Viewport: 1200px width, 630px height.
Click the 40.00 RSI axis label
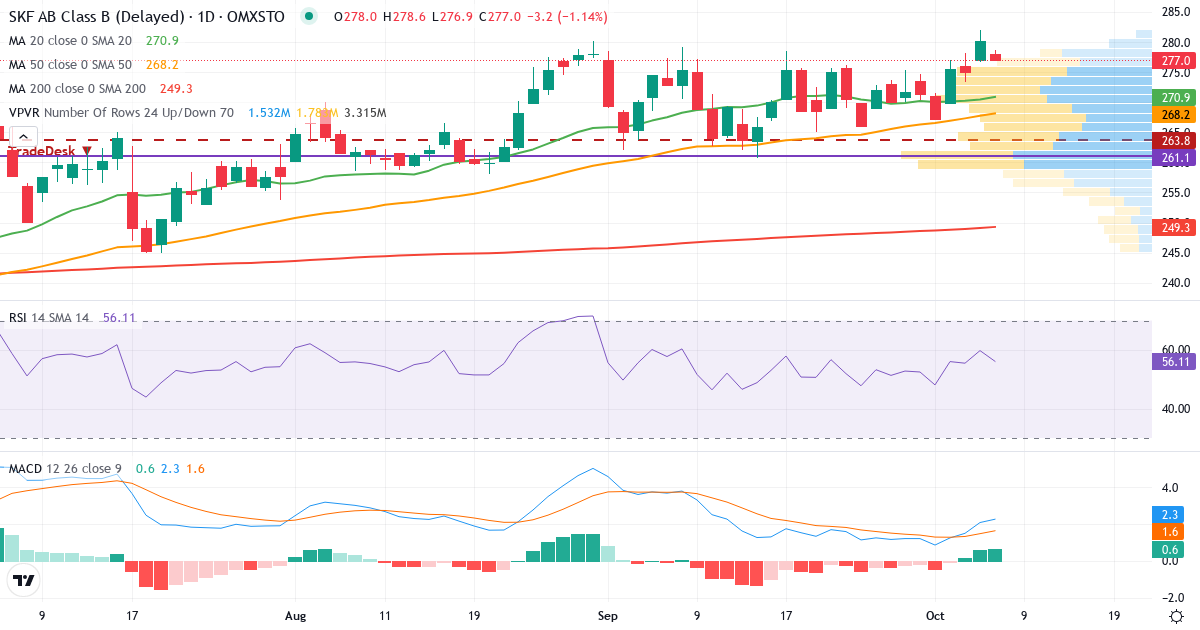1175,408
